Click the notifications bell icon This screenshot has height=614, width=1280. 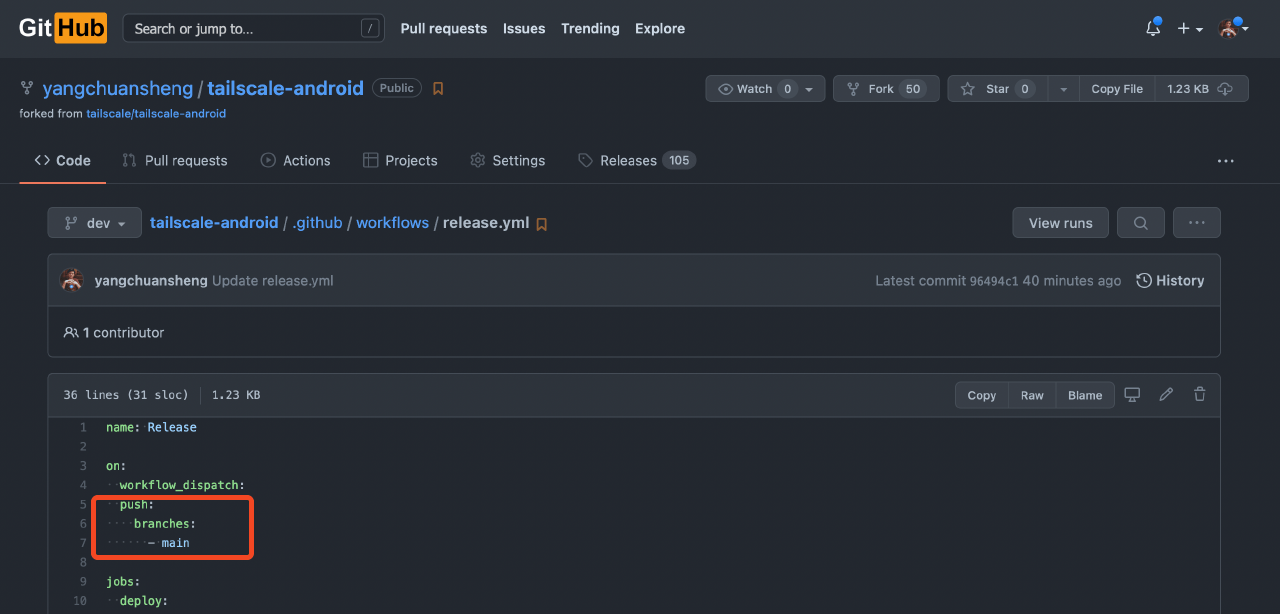pos(1153,29)
